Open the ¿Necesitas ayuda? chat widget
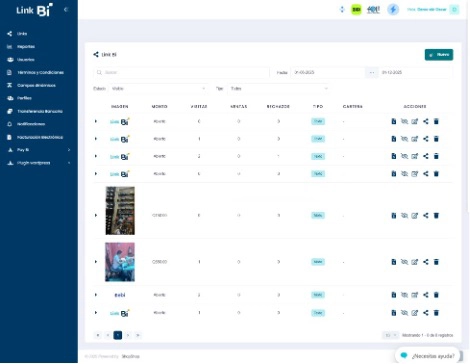 click(428, 356)
